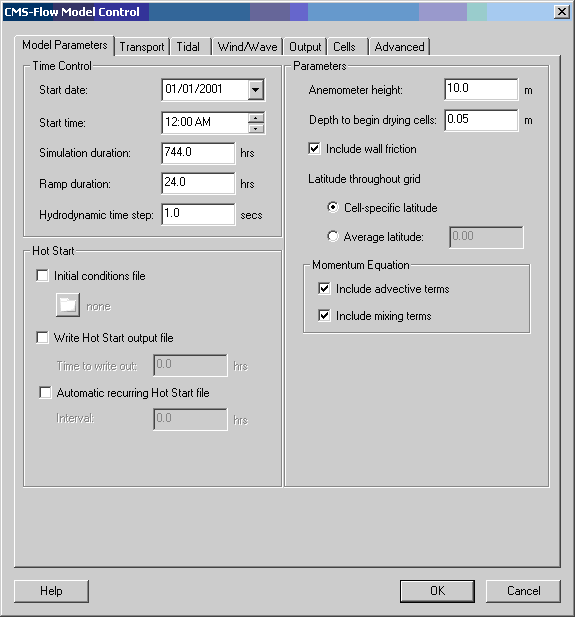Decrease Start time with down spinner arrow
The image size is (575, 617).
[256, 128]
